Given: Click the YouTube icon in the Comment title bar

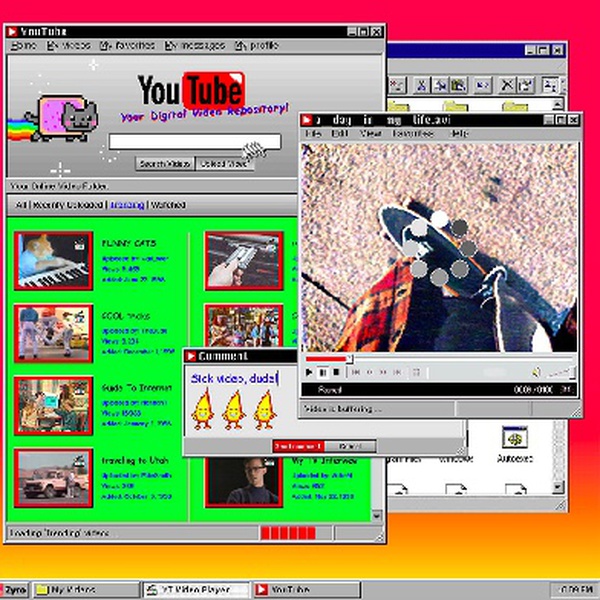Looking at the screenshot, I should point(190,356).
